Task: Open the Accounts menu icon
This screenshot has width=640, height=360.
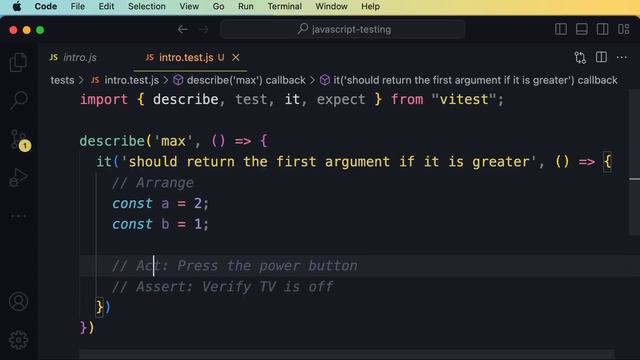Action: click(18, 302)
